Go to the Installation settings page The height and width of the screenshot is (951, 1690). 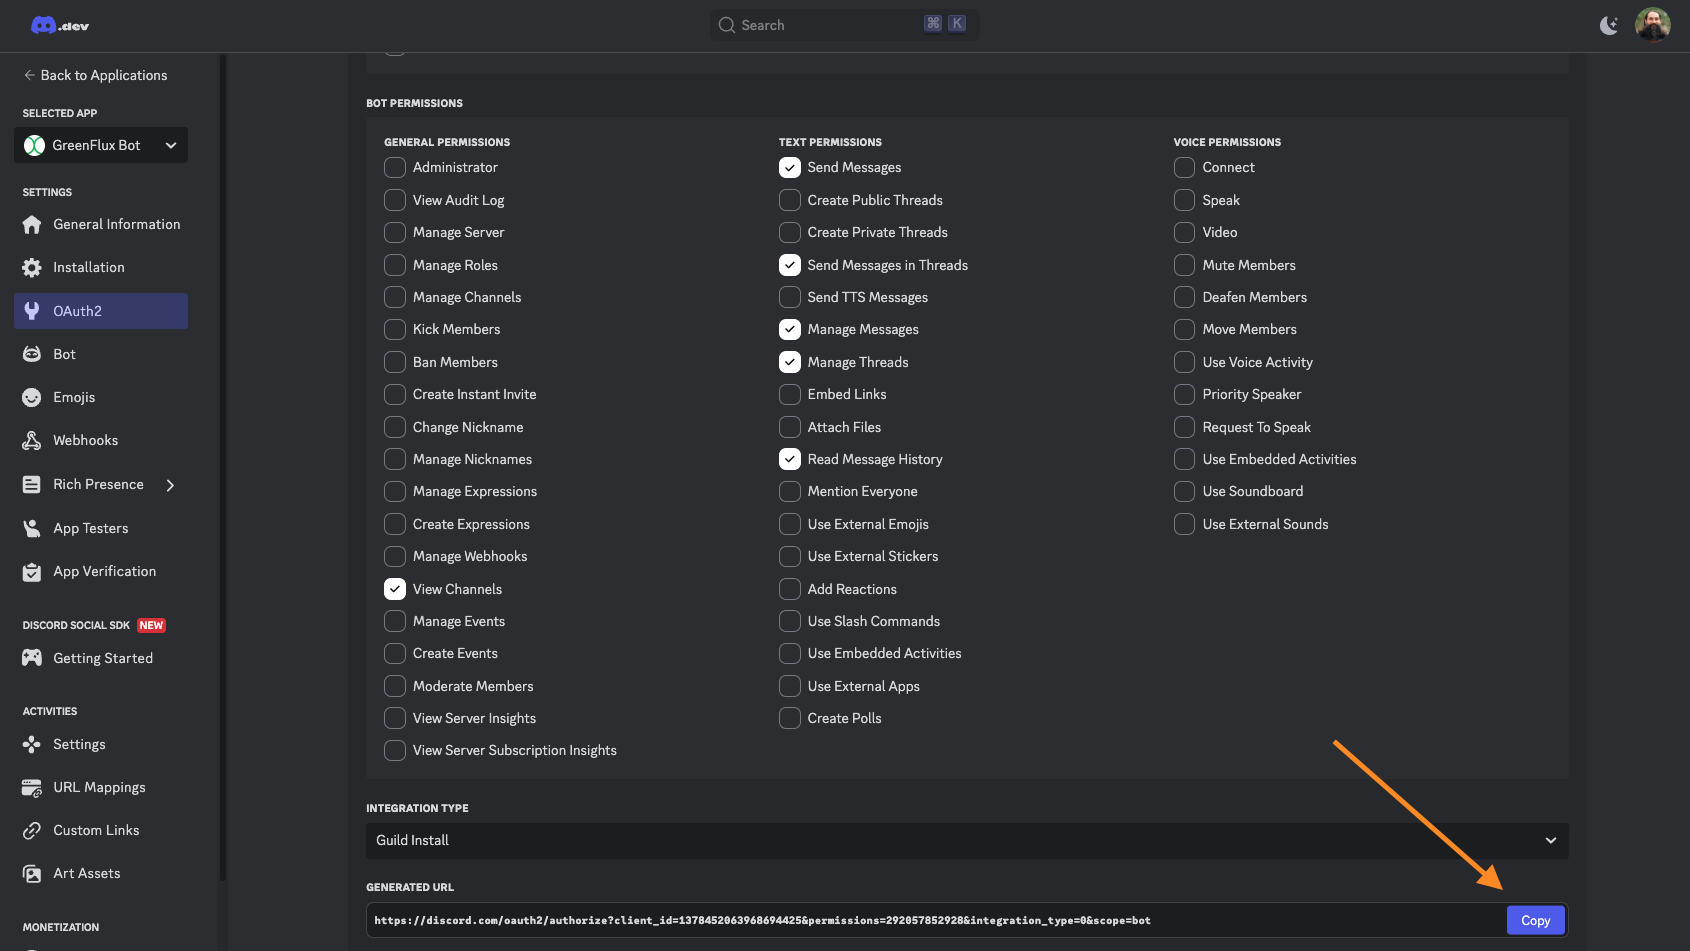click(x=88, y=267)
